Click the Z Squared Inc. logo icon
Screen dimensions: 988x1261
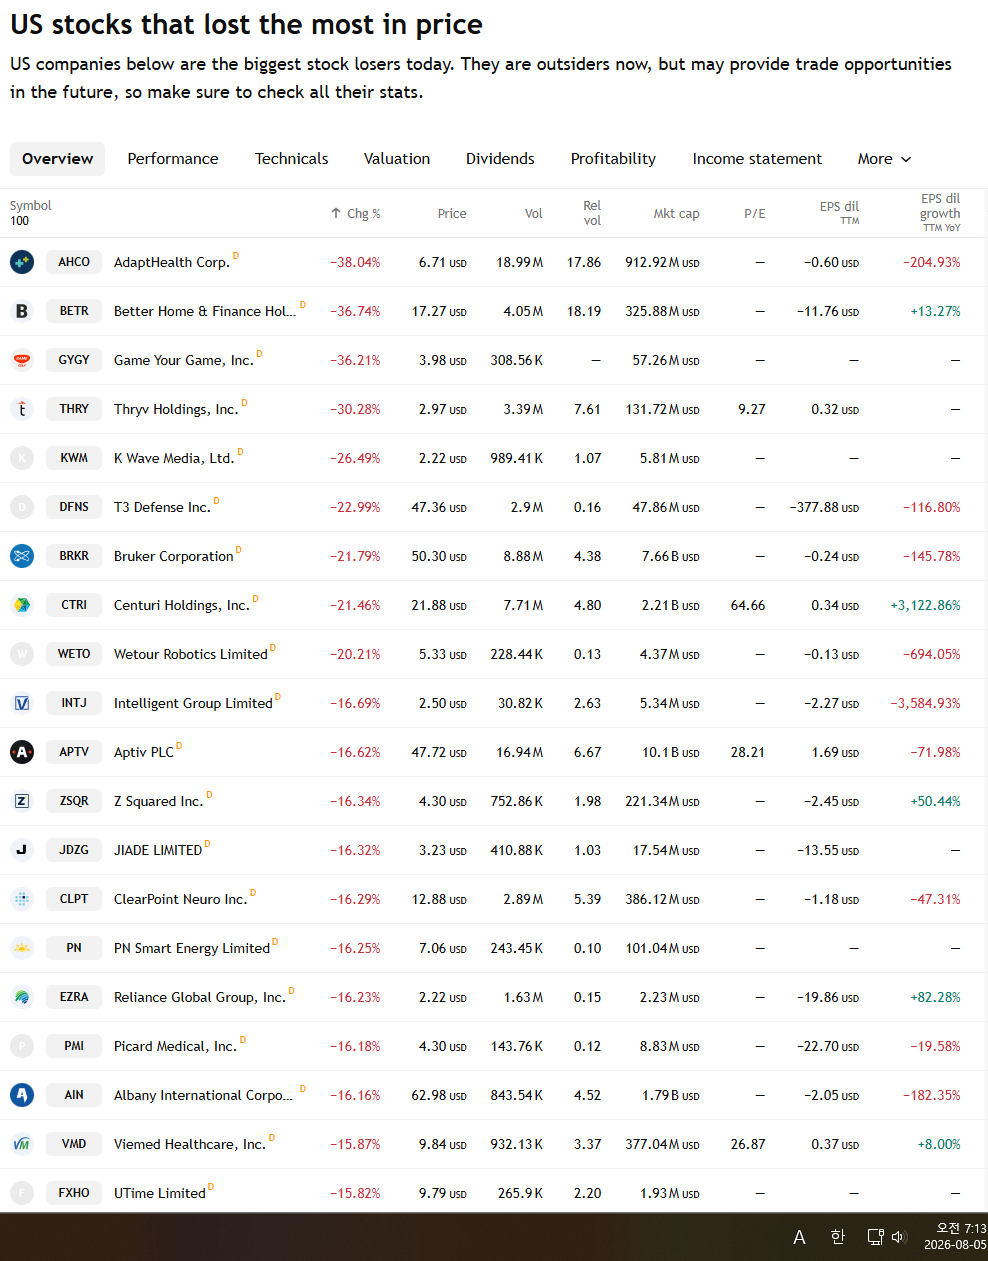point(22,801)
